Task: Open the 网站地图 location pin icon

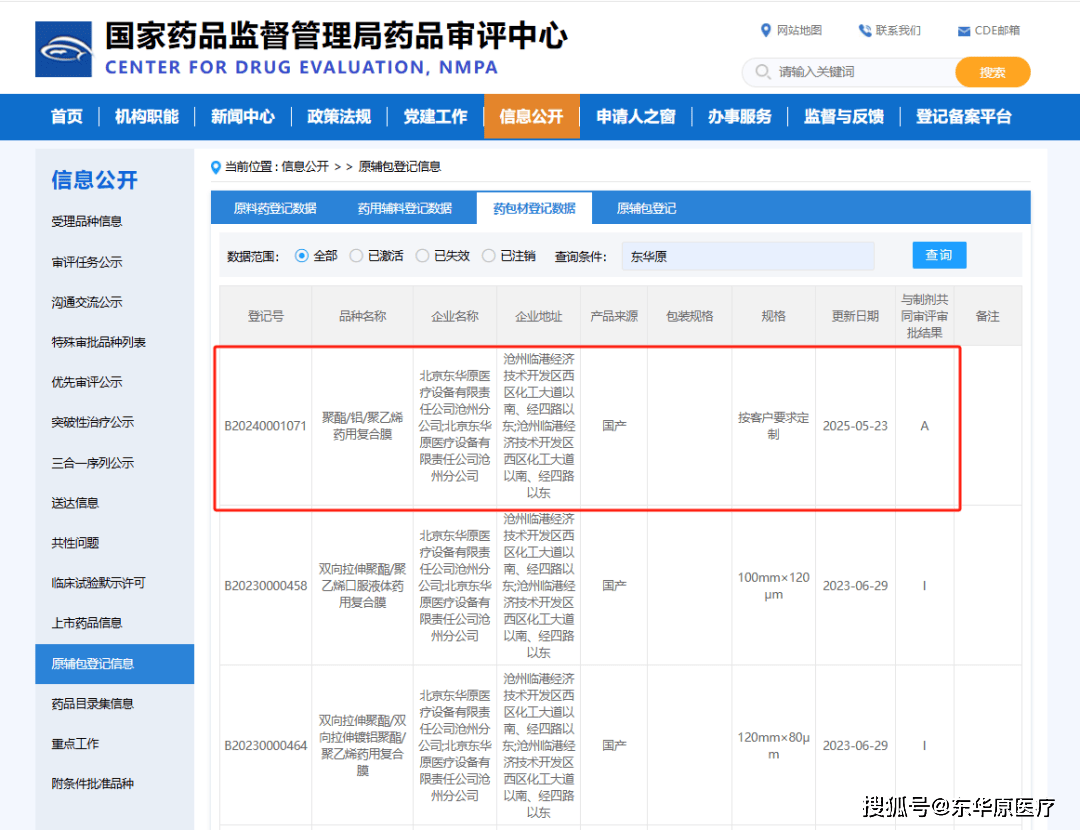Action: coord(766,30)
